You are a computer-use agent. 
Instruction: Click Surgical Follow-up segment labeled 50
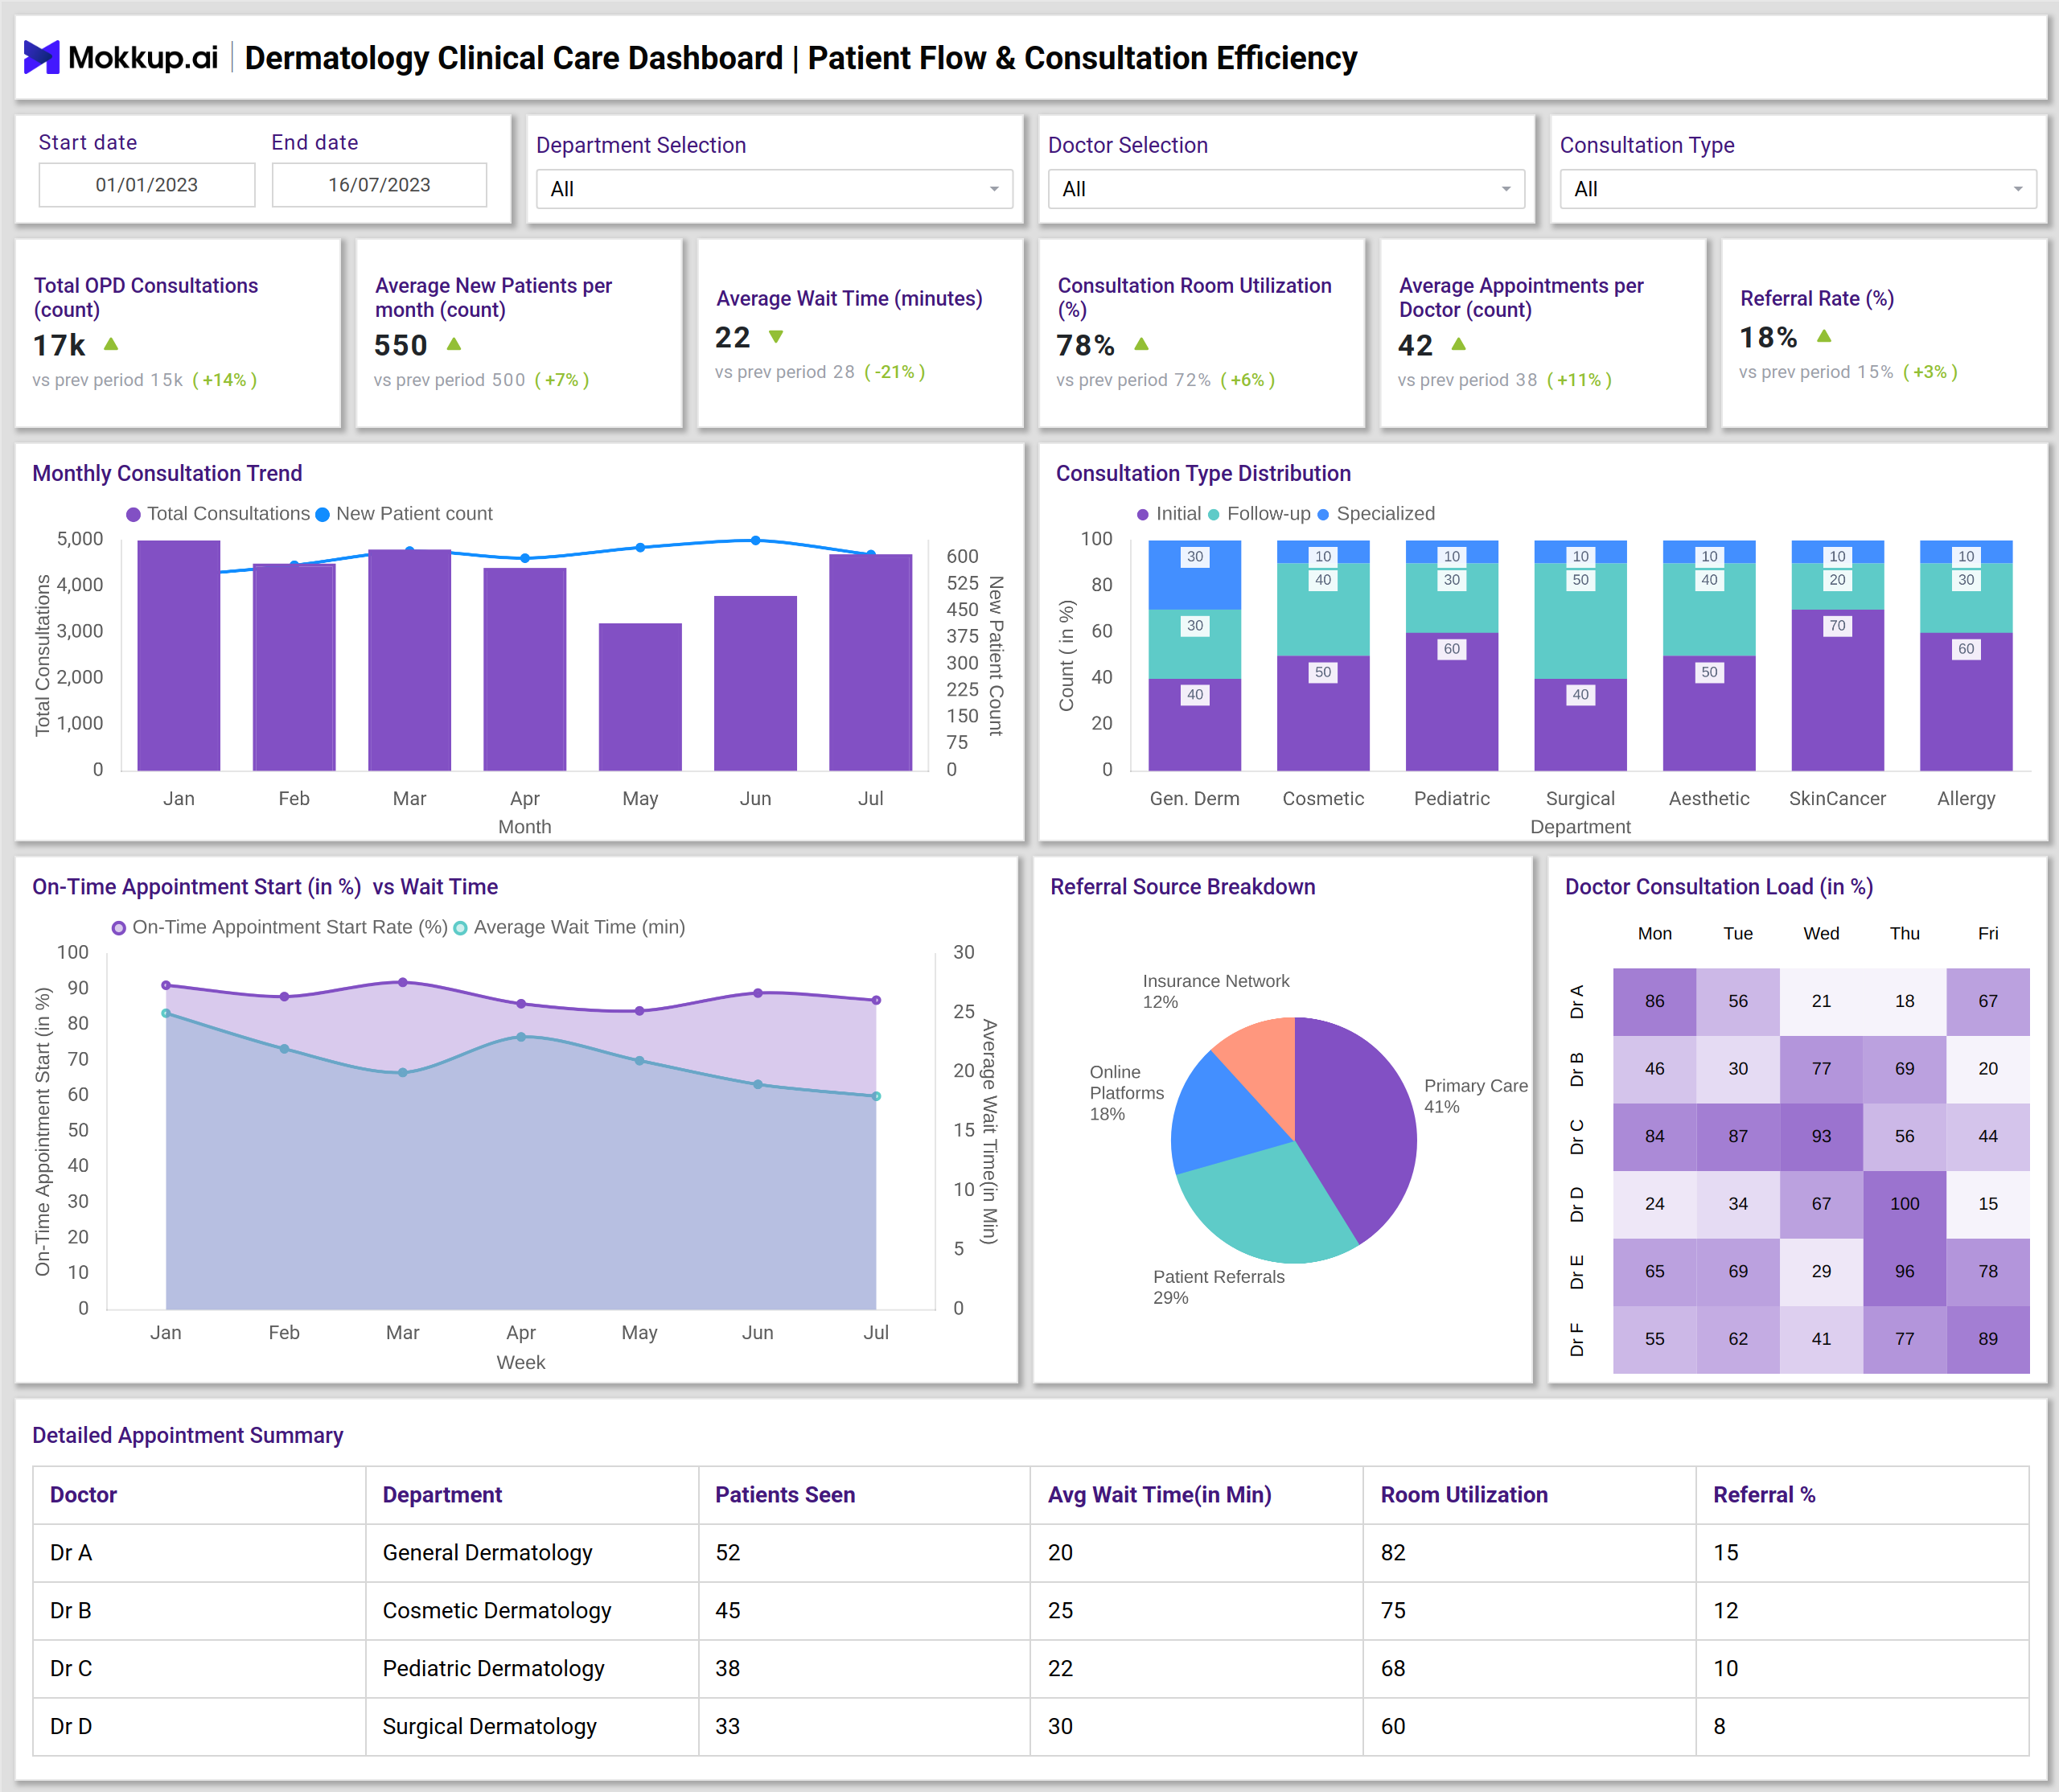[1580, 621]
